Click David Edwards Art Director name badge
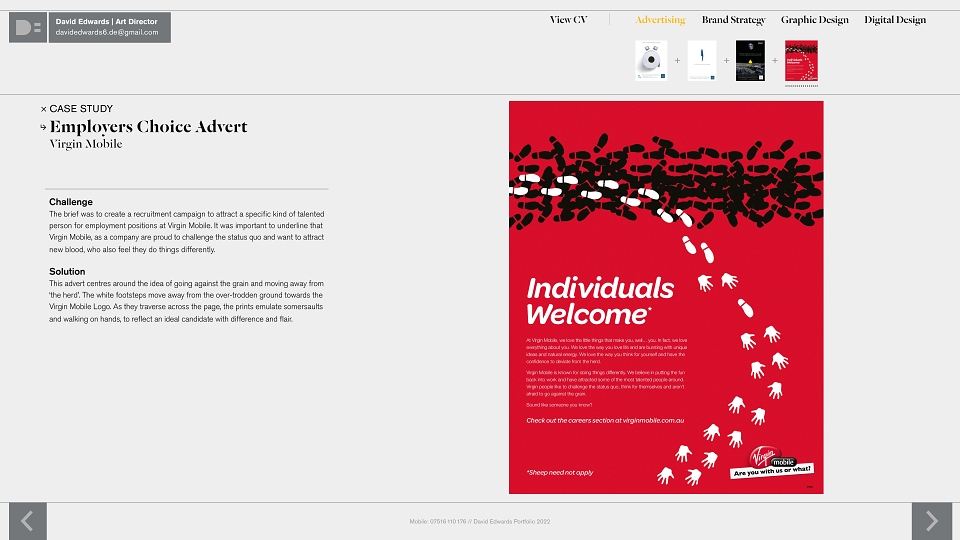 (x=110, y=28)
